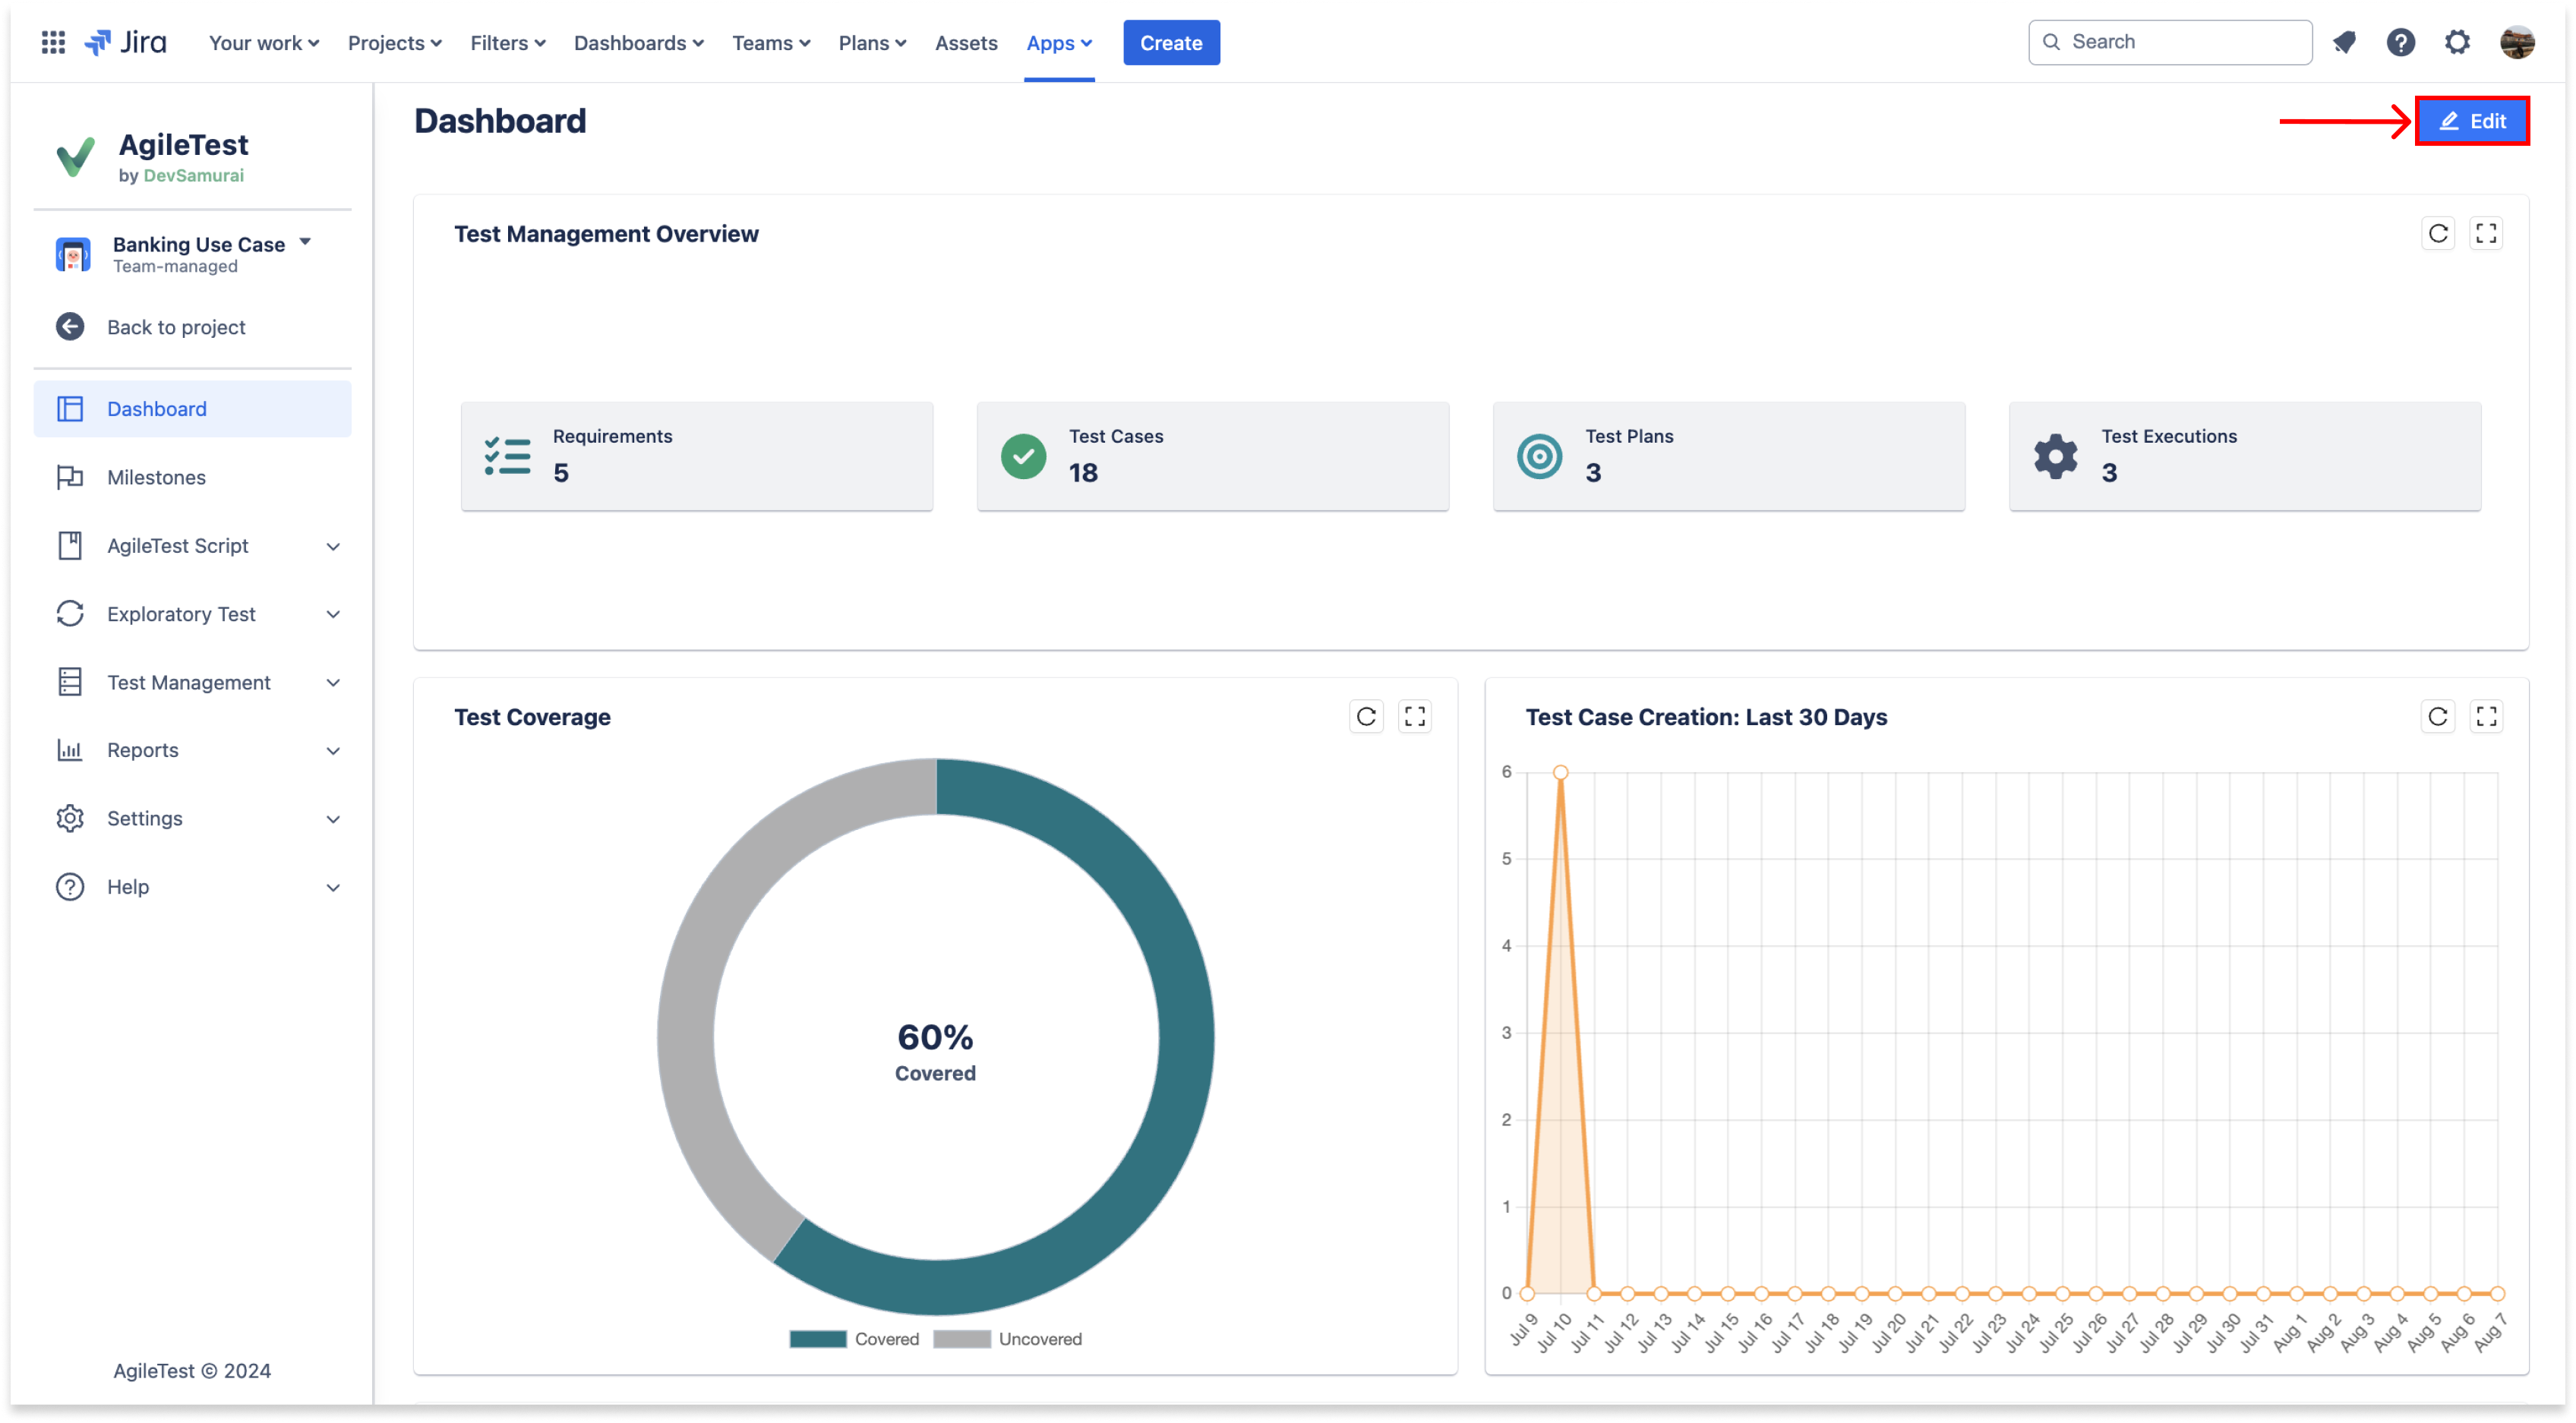
Task: Refresh the Test Coverage gadget
Action: tap(1366, 716)
